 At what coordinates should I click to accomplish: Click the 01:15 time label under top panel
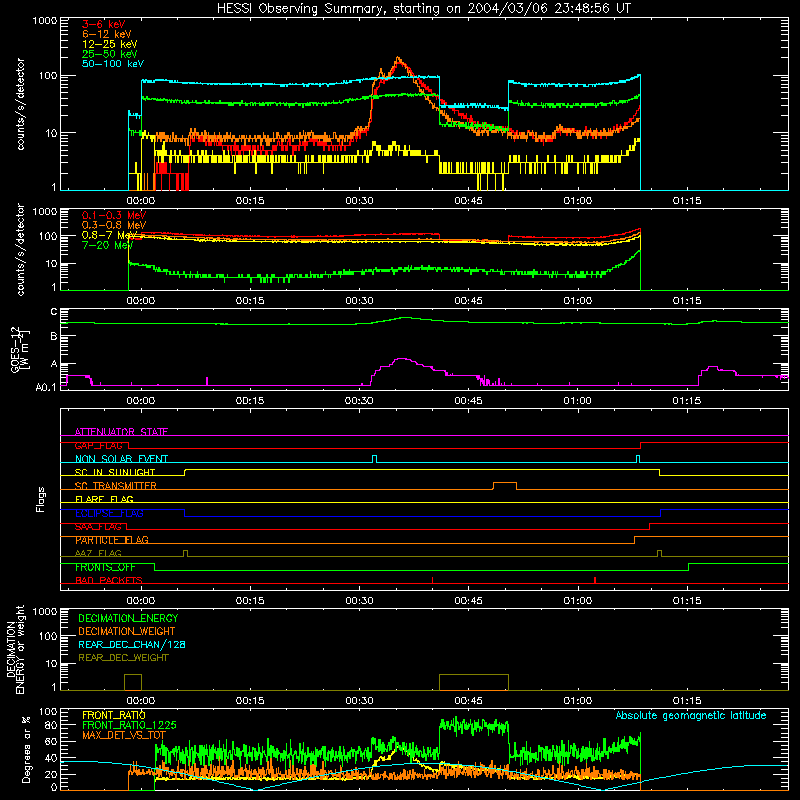[x=687, y=201]
